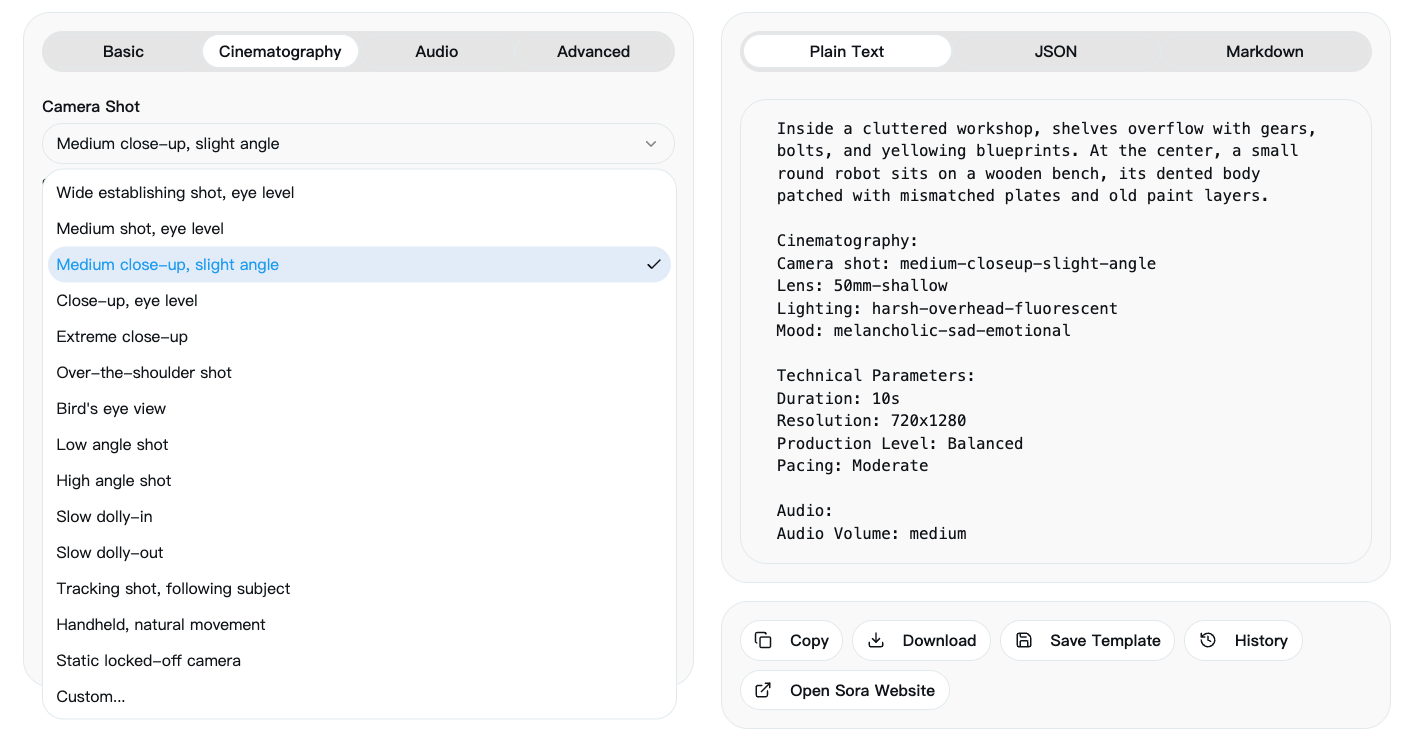Click the History clock icon
The image size is (1406, 737).
pos(1208,640)
